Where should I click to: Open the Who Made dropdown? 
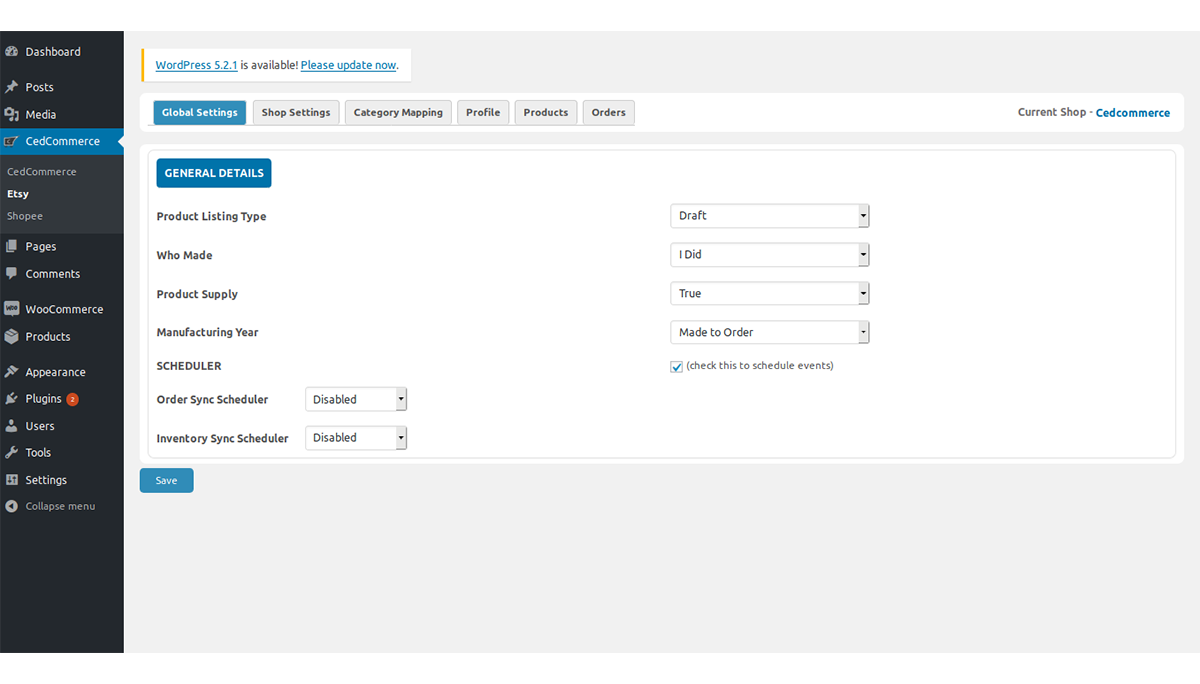coord(769,254)
